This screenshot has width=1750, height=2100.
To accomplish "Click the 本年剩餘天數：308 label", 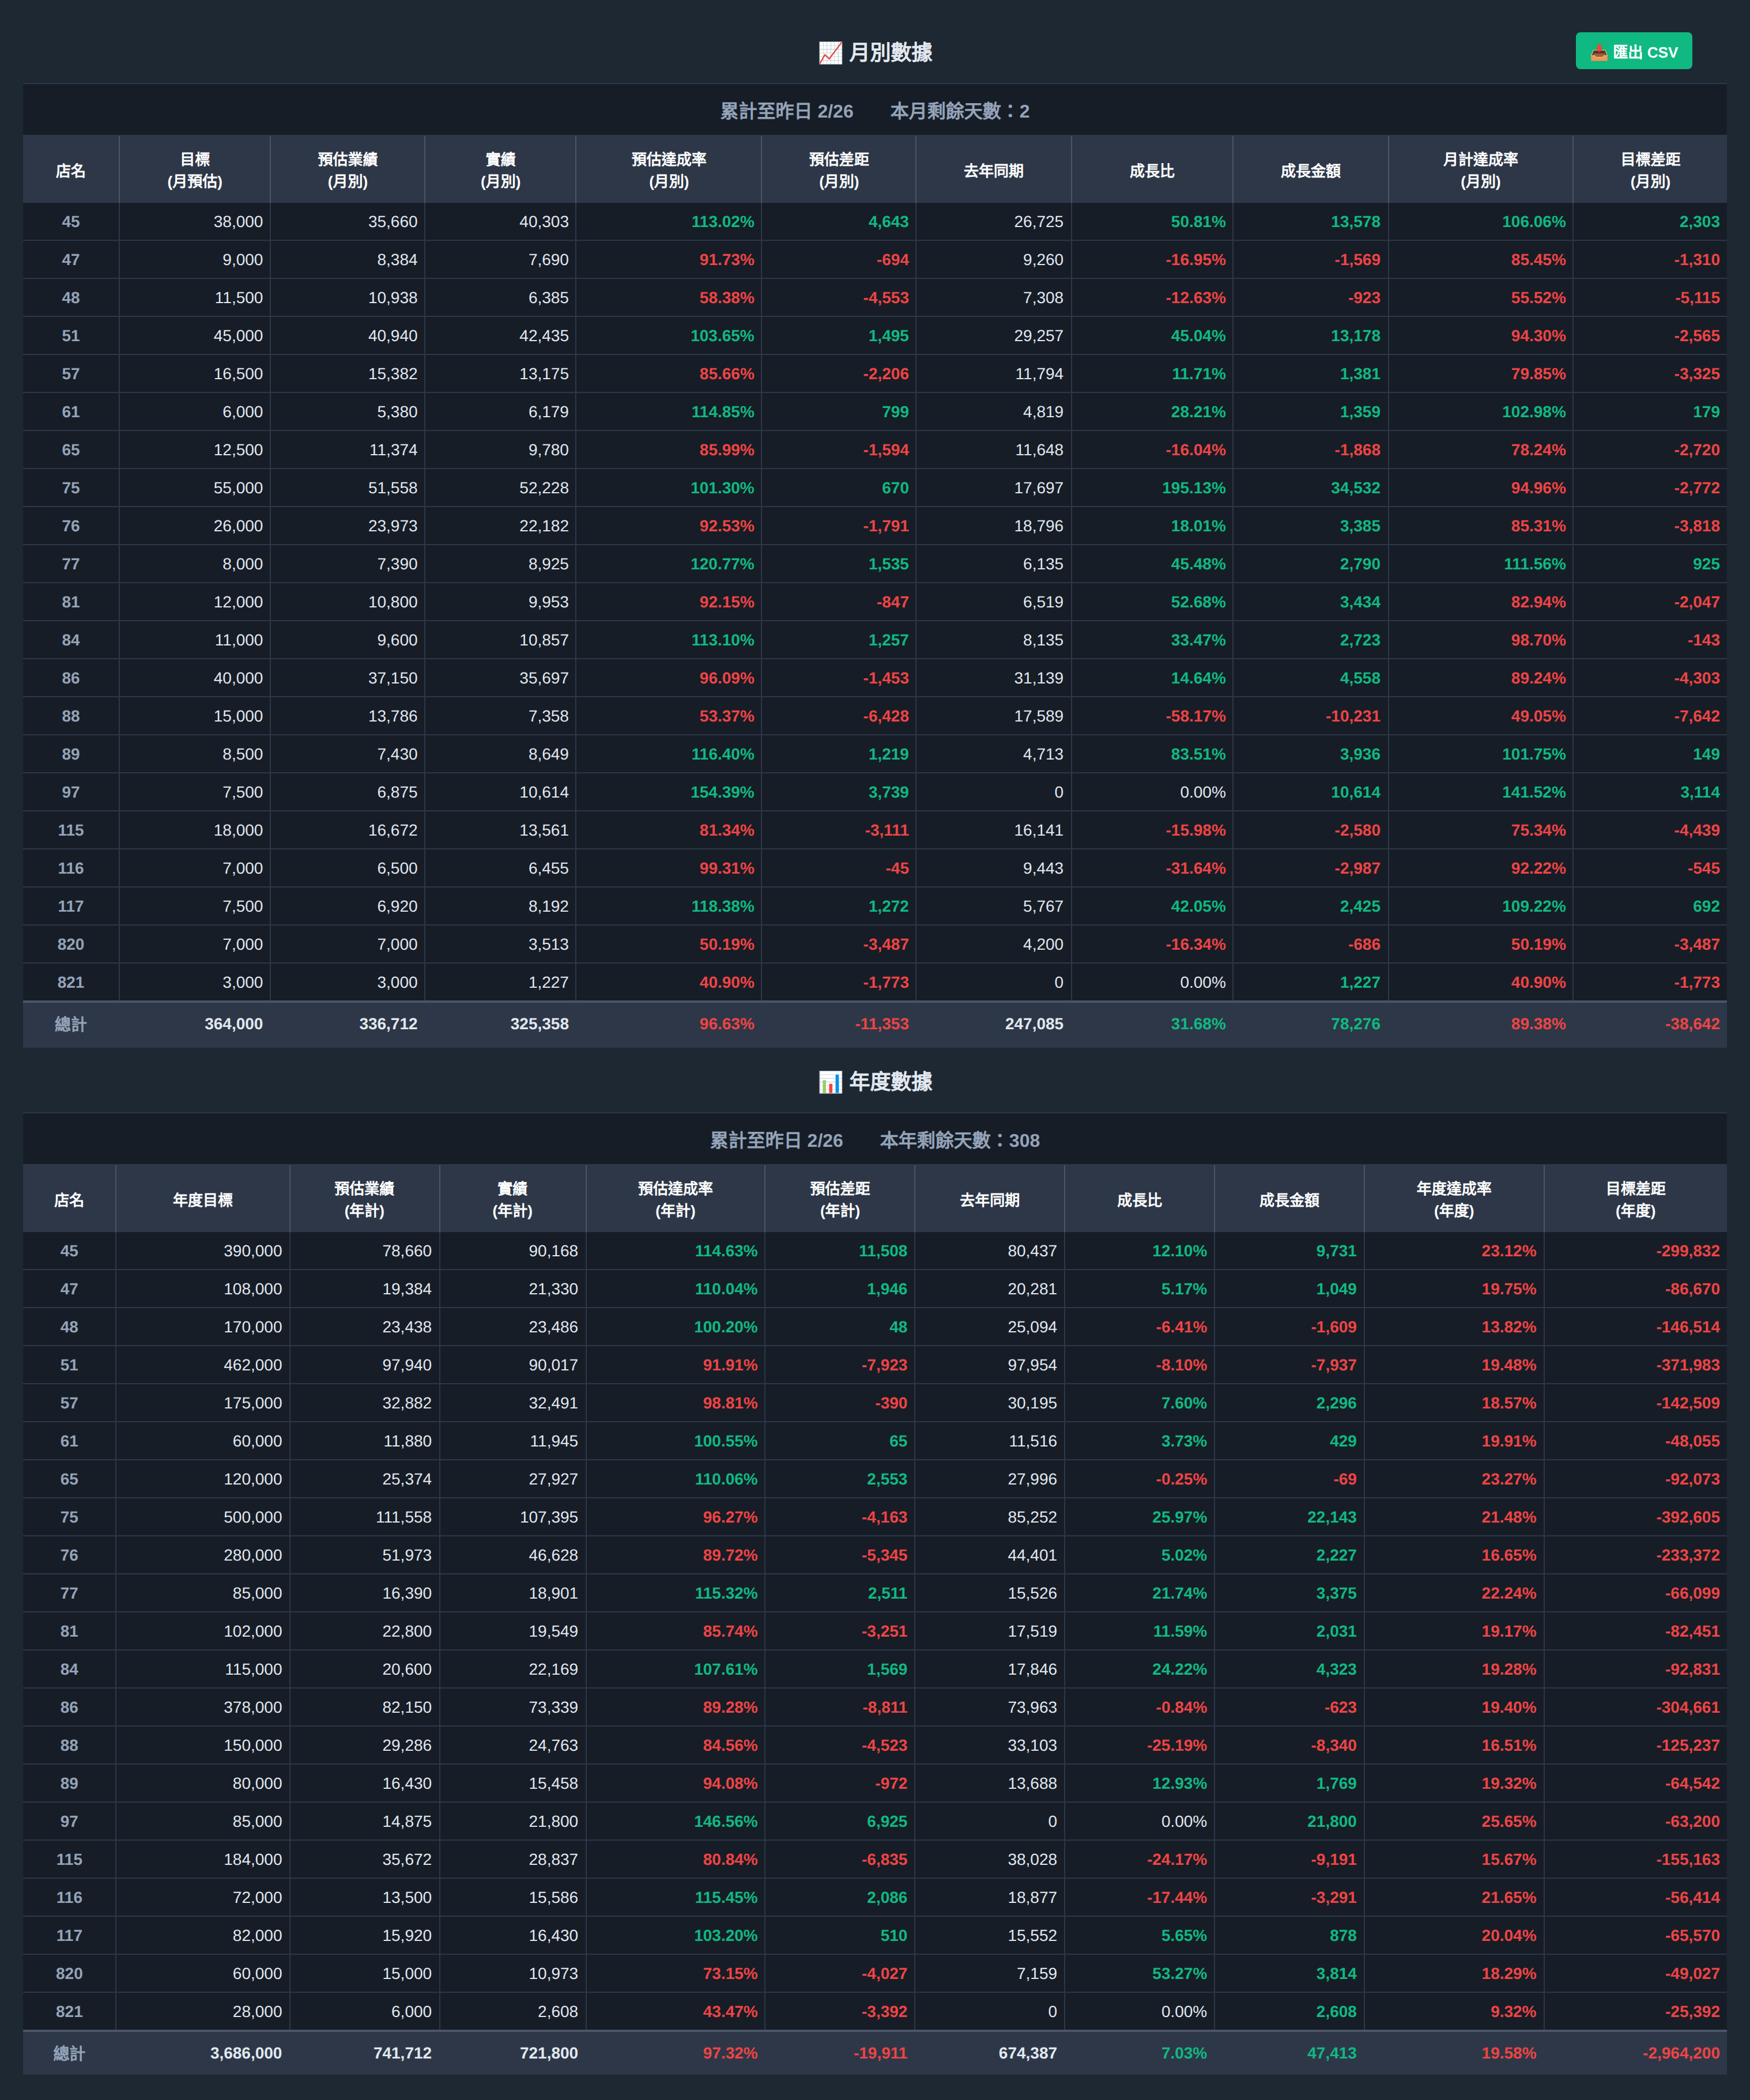I will click(959, 1140).
